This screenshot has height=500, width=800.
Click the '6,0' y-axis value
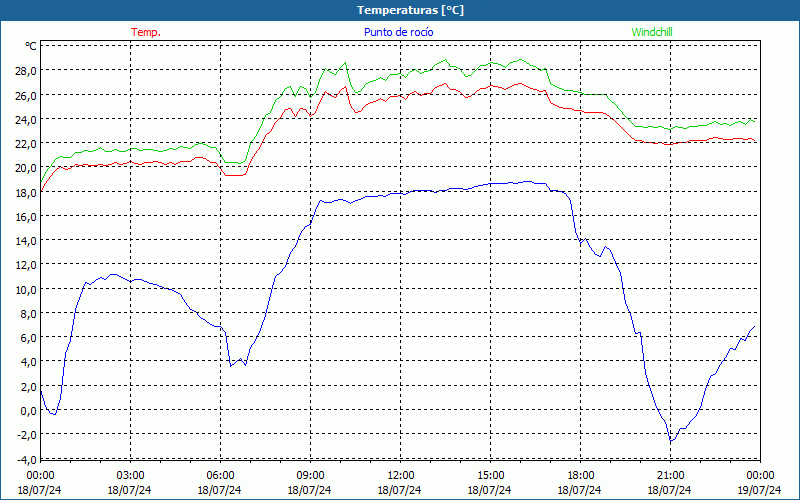(28, 338)
